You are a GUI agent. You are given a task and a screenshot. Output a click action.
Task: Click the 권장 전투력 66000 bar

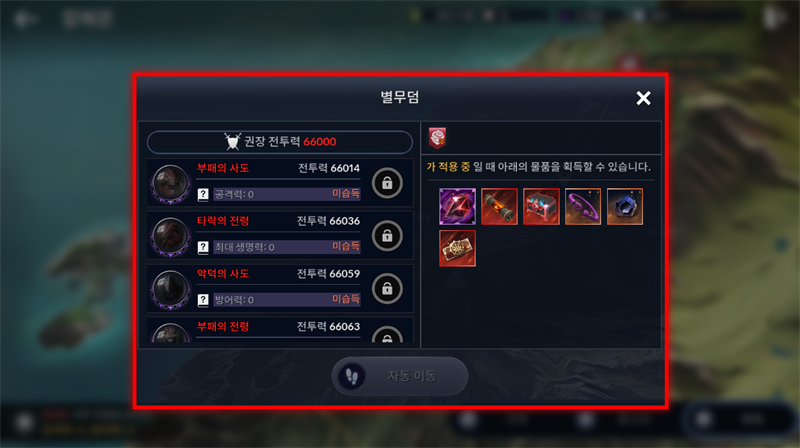(x=280, y=142)
